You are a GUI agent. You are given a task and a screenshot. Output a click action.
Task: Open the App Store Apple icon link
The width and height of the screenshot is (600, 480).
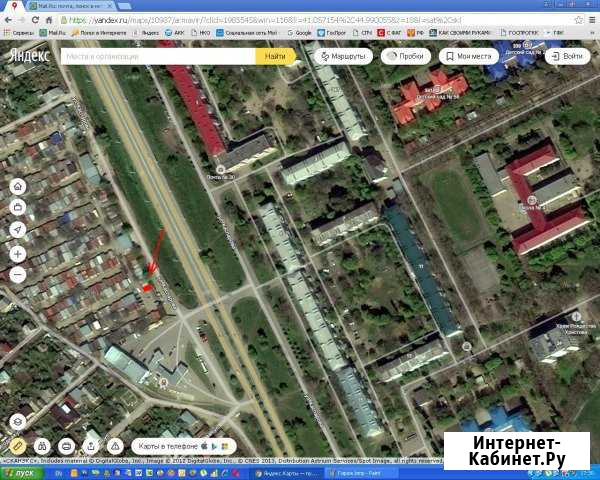tap(204, 446)
